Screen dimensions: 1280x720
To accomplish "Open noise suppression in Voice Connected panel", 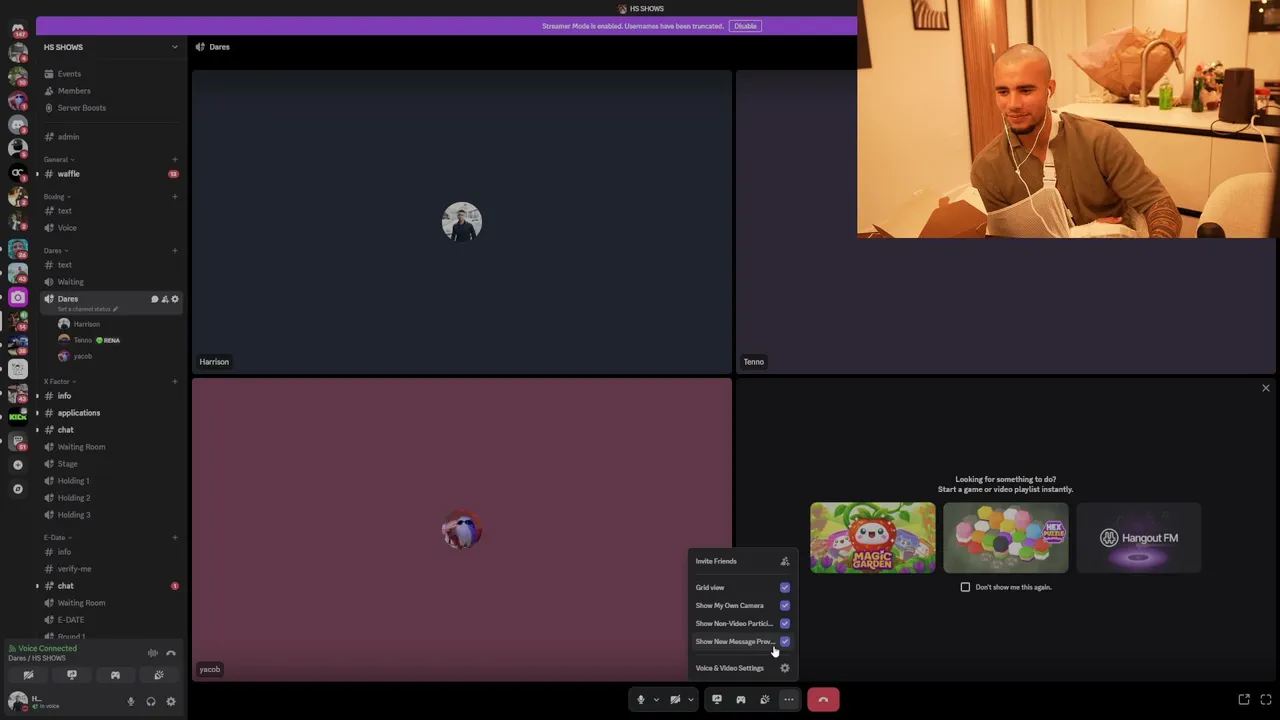I will (153, 653).
